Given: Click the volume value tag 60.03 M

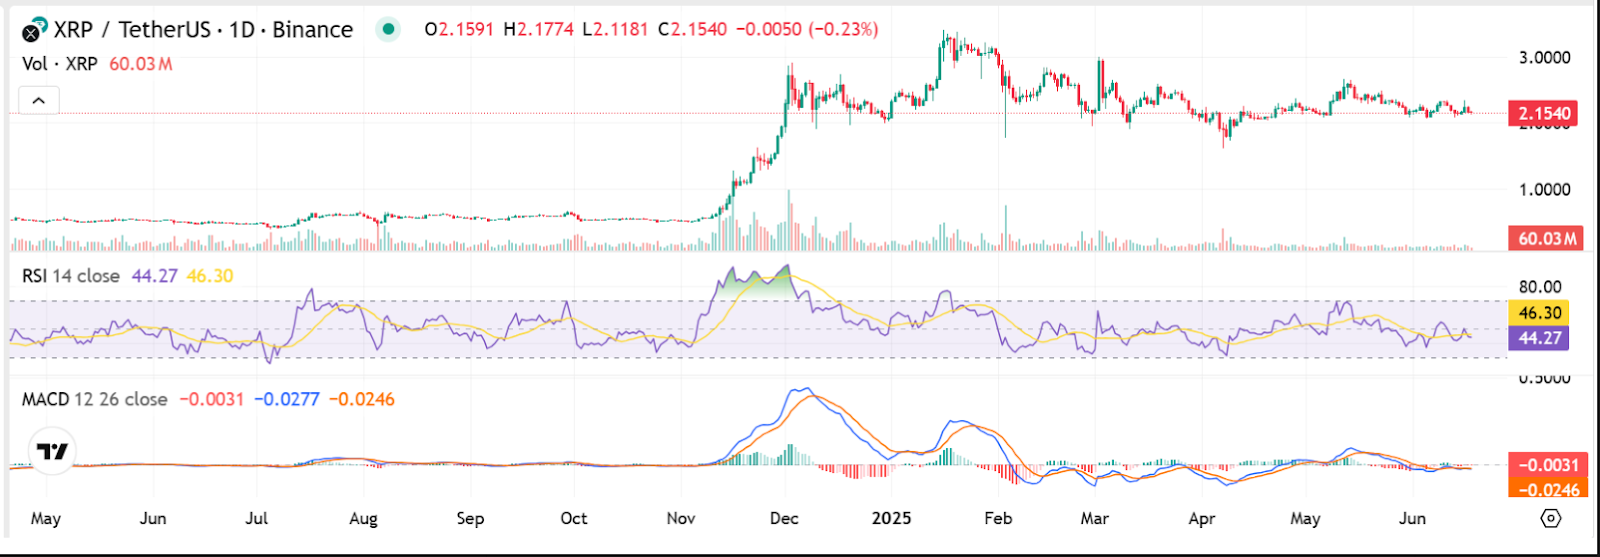Looking at the screenshot, I should click(1546, 238).
